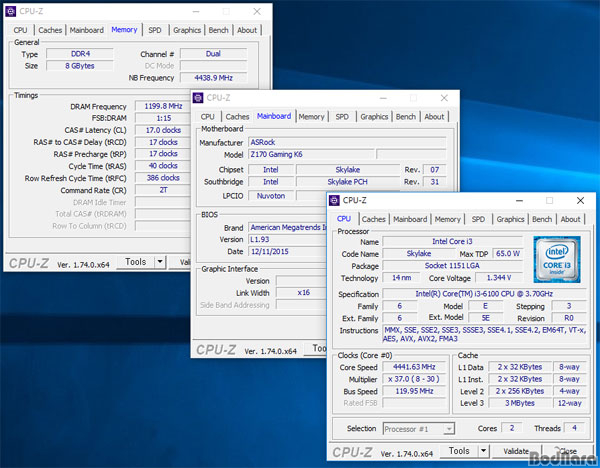
Task: Click the memory Type field DDR4
Action: (80, 54)
